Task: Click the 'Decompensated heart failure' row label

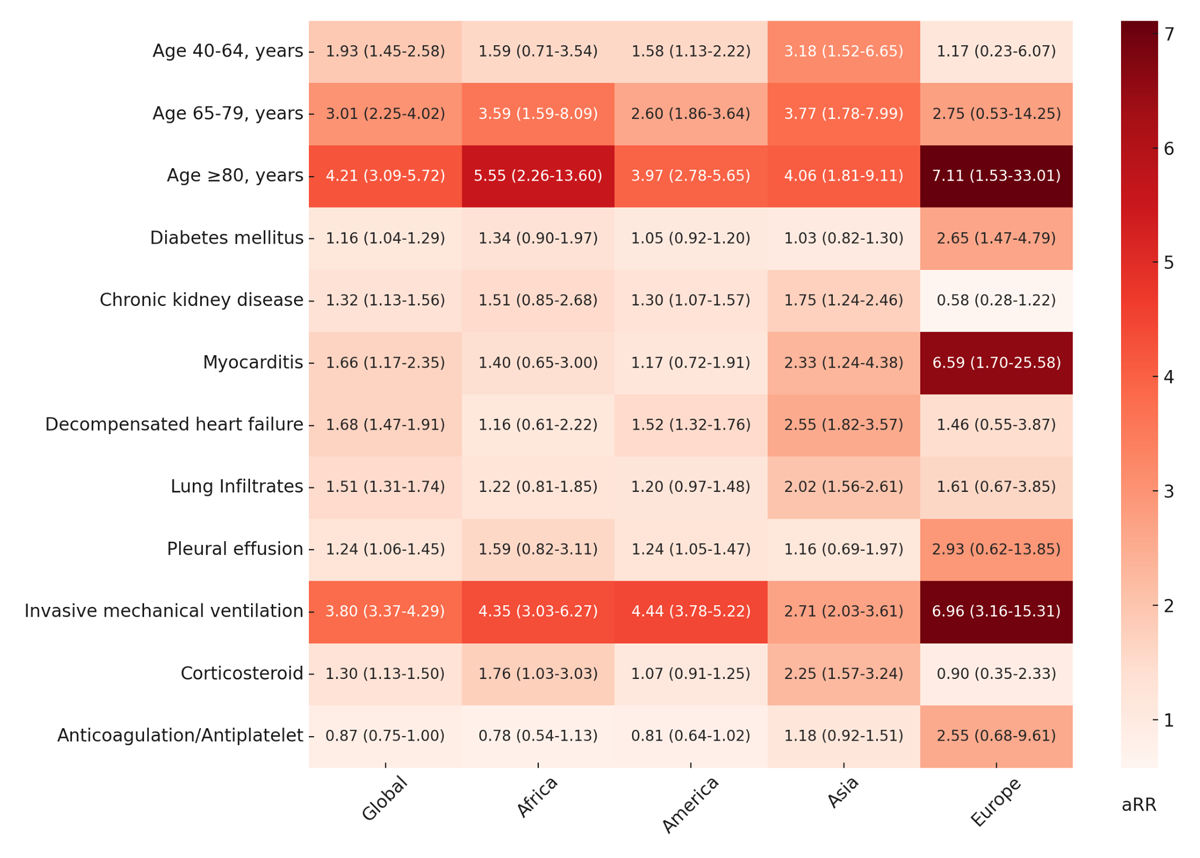Action: point(174,425)
